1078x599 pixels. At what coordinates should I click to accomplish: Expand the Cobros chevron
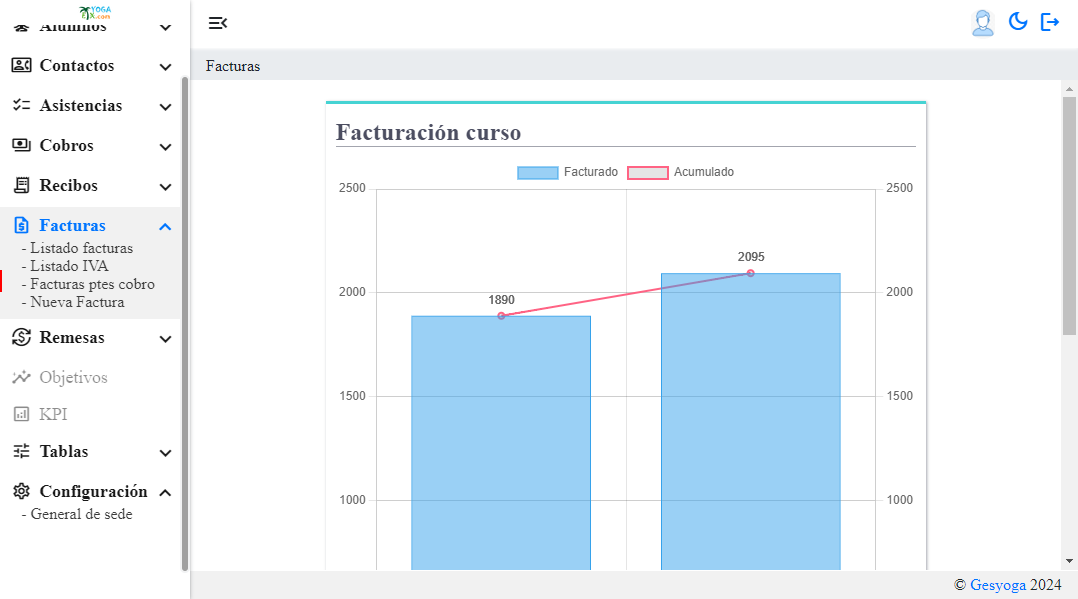(x=165, y=146)
